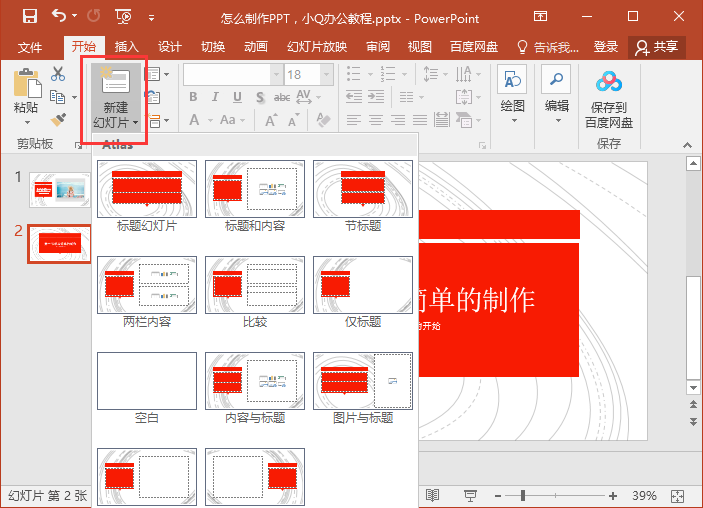Toggle Italic formatting

215,97
